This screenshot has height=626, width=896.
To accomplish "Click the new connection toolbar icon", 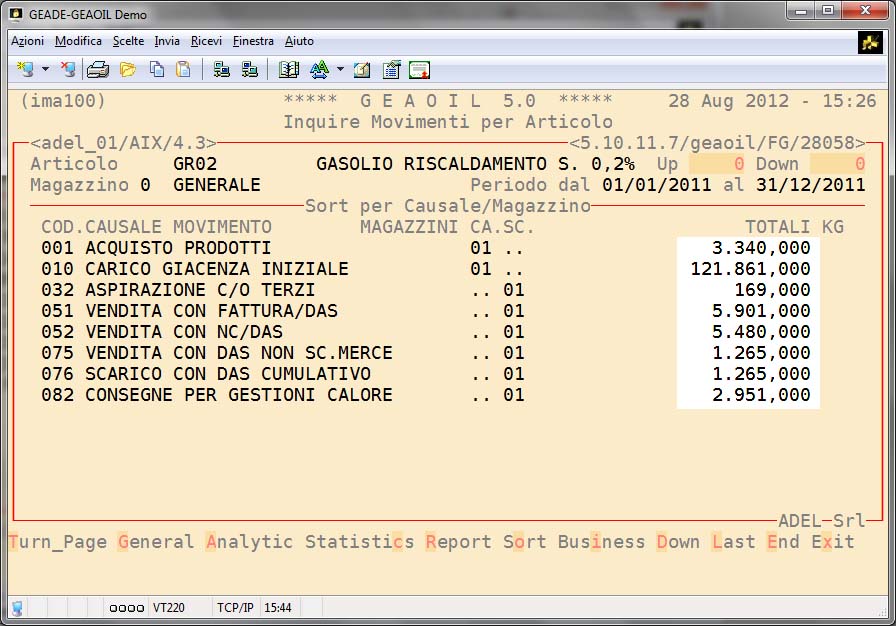I will [25, 70].
